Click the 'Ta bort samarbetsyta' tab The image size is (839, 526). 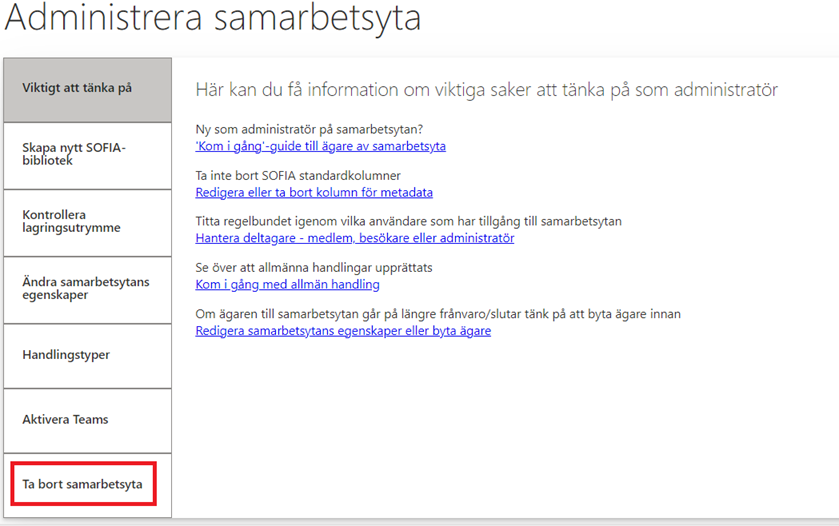click(x=83, y=484)
